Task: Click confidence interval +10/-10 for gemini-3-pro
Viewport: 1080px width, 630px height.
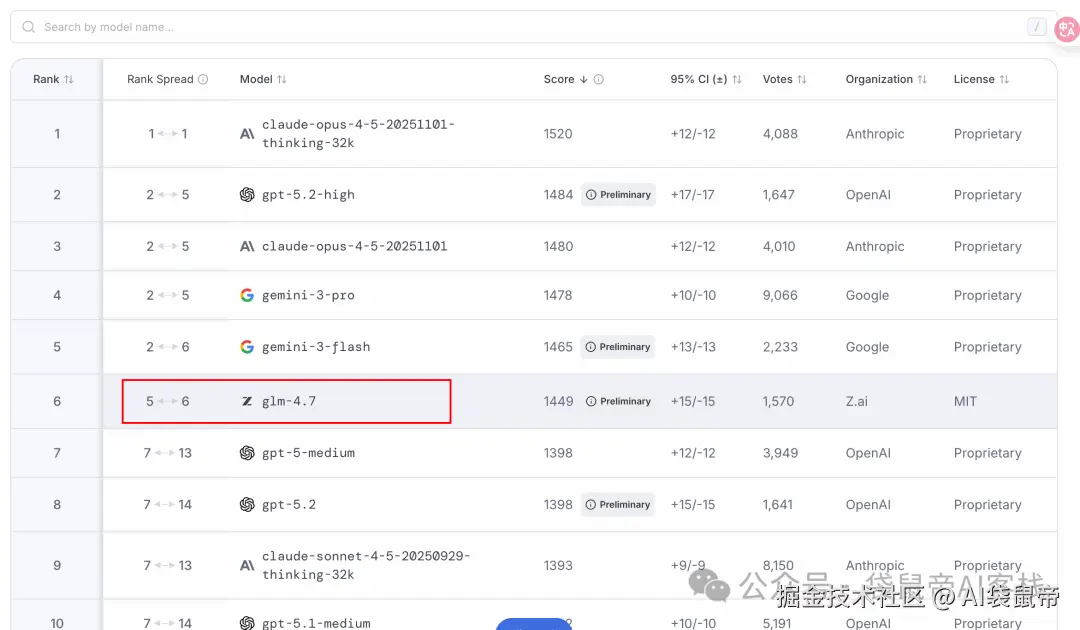Action: (693, 295)
